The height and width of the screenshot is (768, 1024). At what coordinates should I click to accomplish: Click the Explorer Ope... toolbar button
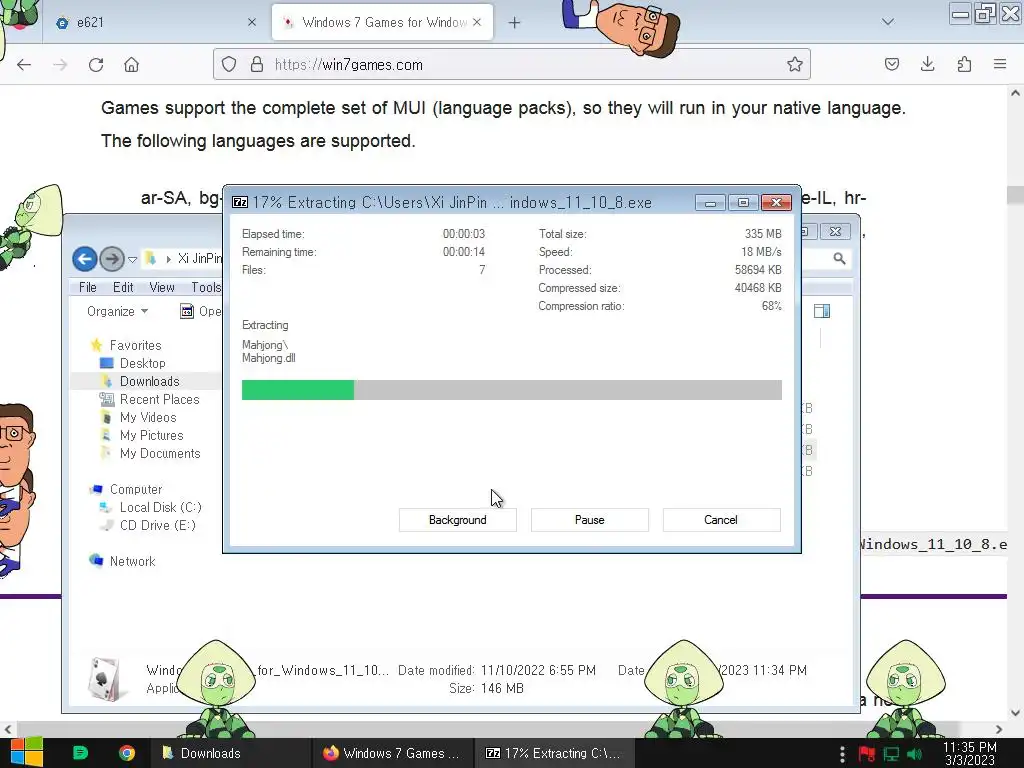point(200,312)
